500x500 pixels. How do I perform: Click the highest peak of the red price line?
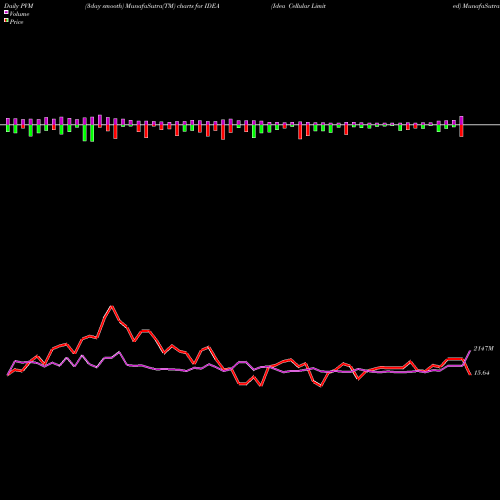pos(111,306)
